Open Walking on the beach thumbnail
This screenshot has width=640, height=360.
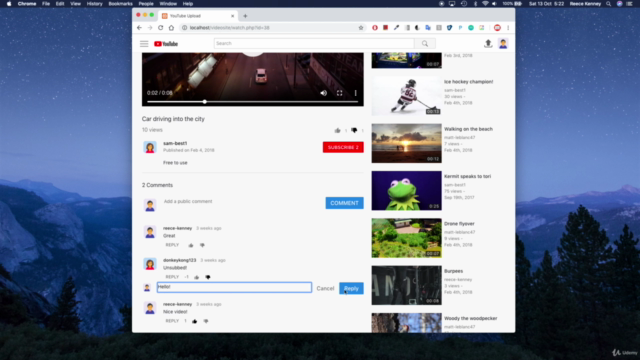407,143
